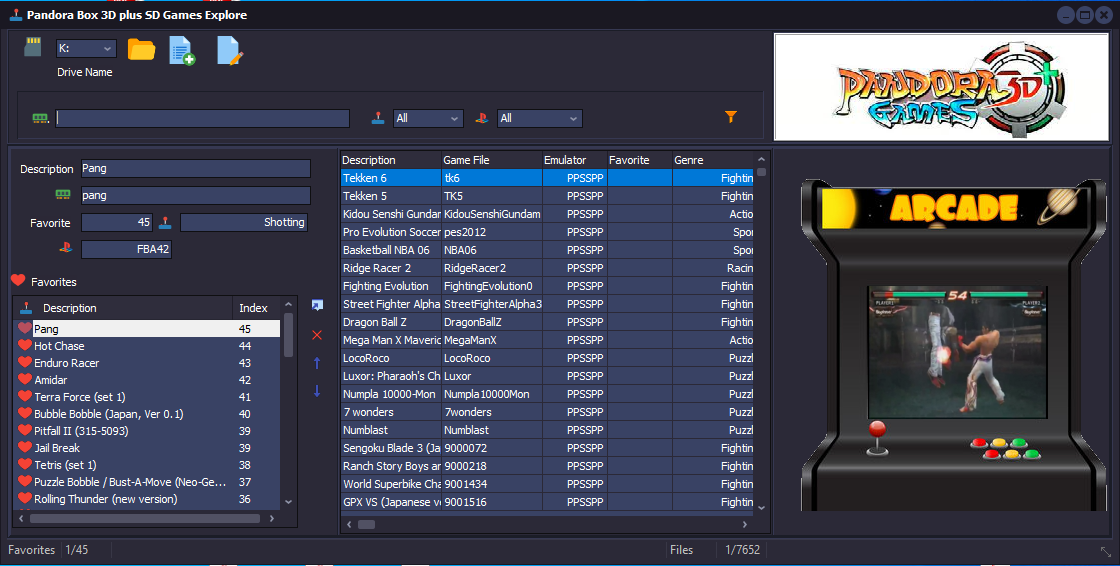Click the add new file icon

point(182,51)
